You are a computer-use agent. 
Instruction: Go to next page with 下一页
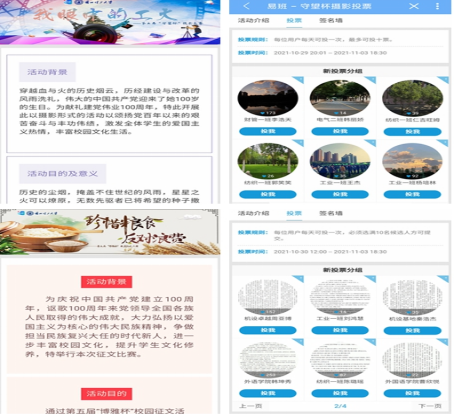coord(430,406)
